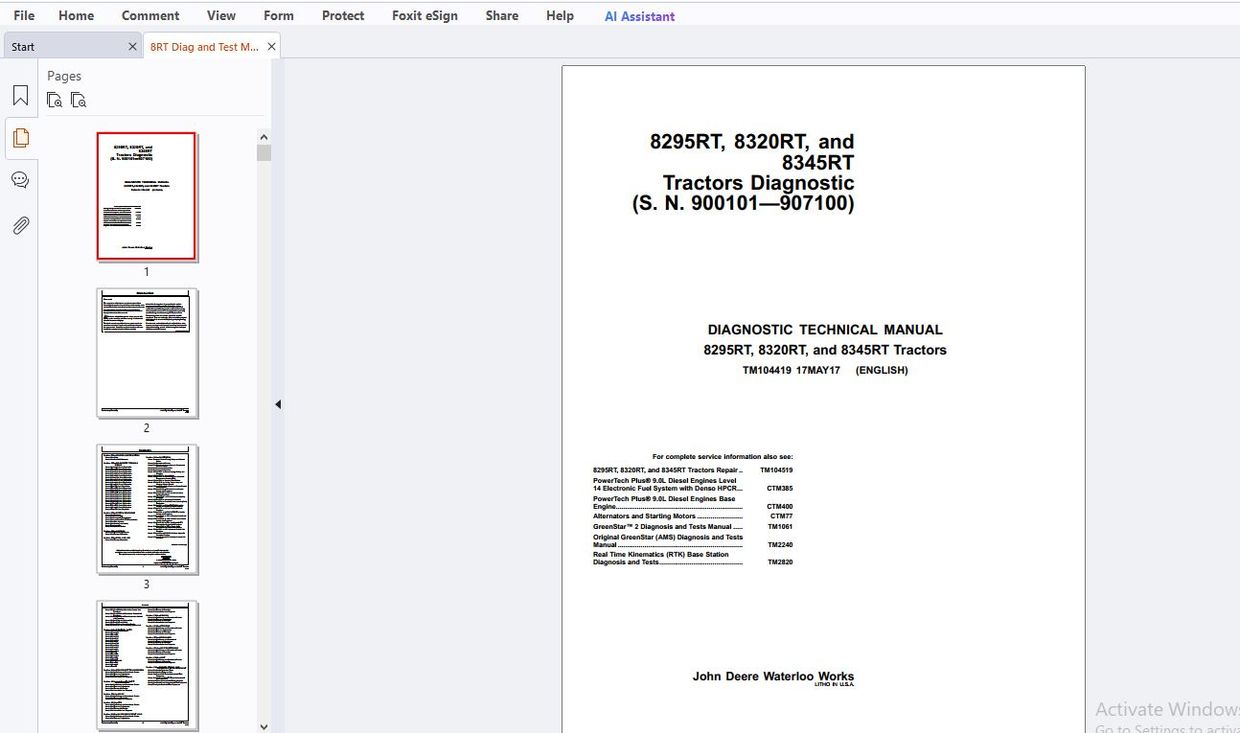1240x733 pixels.
Task: Open the View menu
Action: (x=221, y=15)
